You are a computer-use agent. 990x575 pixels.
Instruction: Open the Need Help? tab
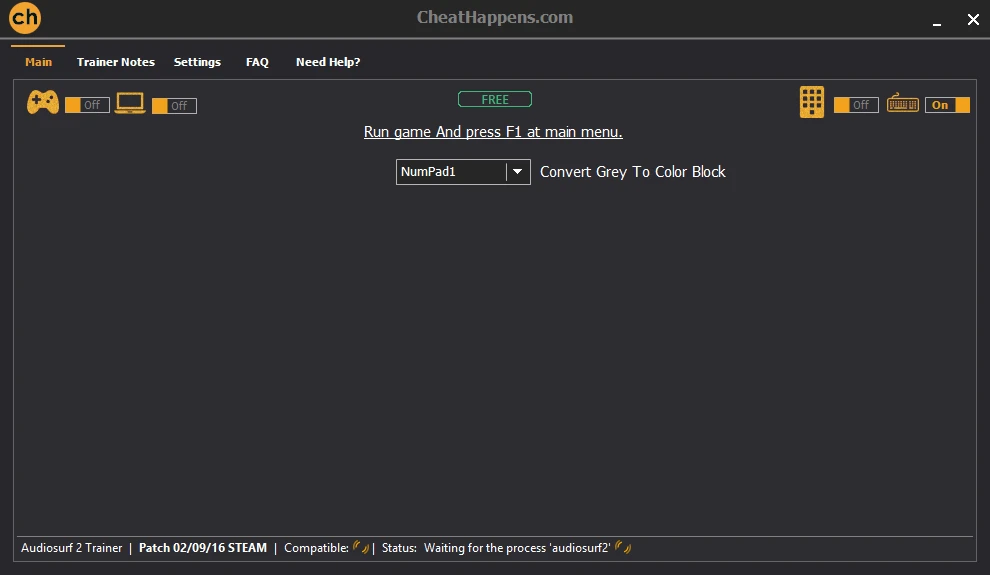[328, 62]
